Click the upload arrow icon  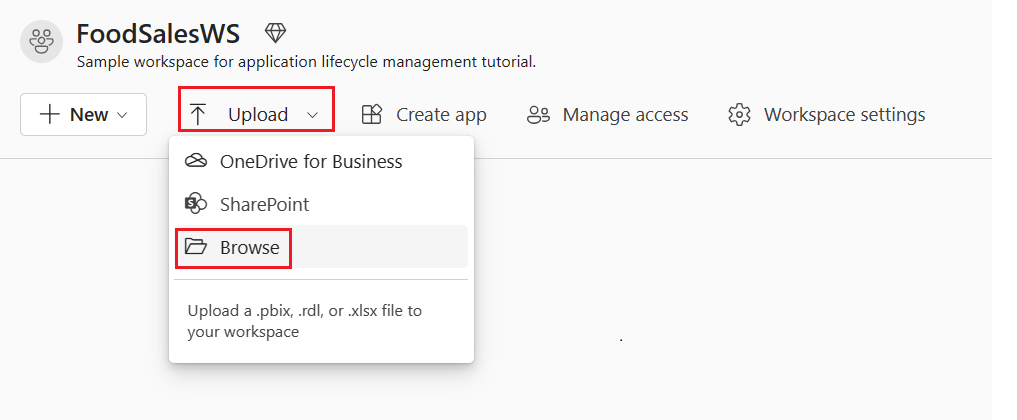pos(198,115)
